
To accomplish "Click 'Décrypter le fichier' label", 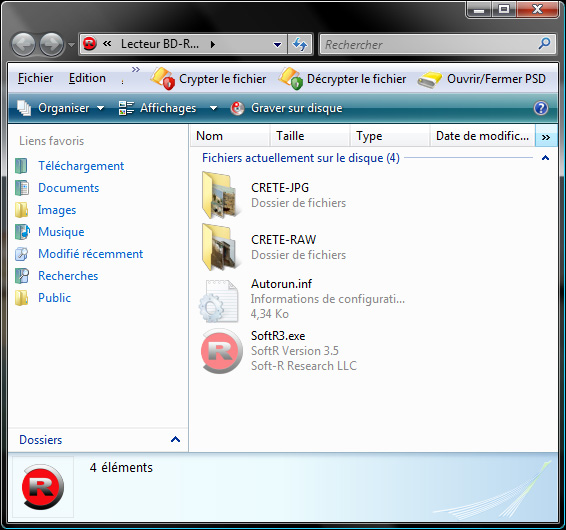I will tap(356, 79).
